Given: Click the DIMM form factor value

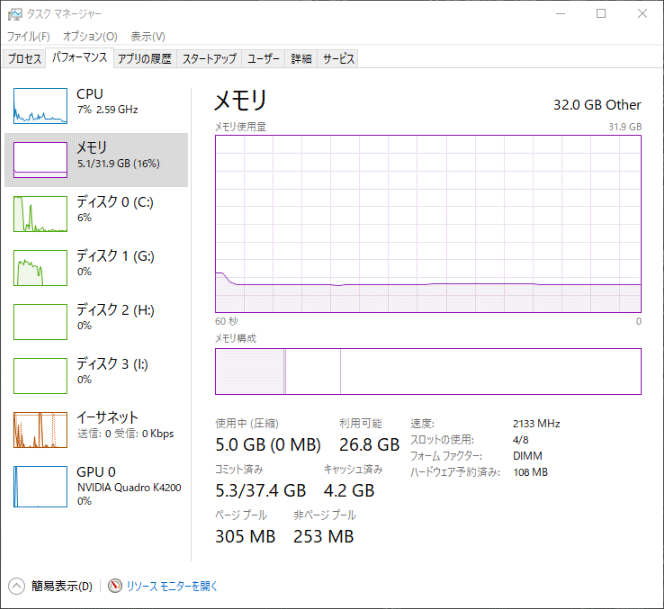Looking at the screenshot, I should pos(528,456).
